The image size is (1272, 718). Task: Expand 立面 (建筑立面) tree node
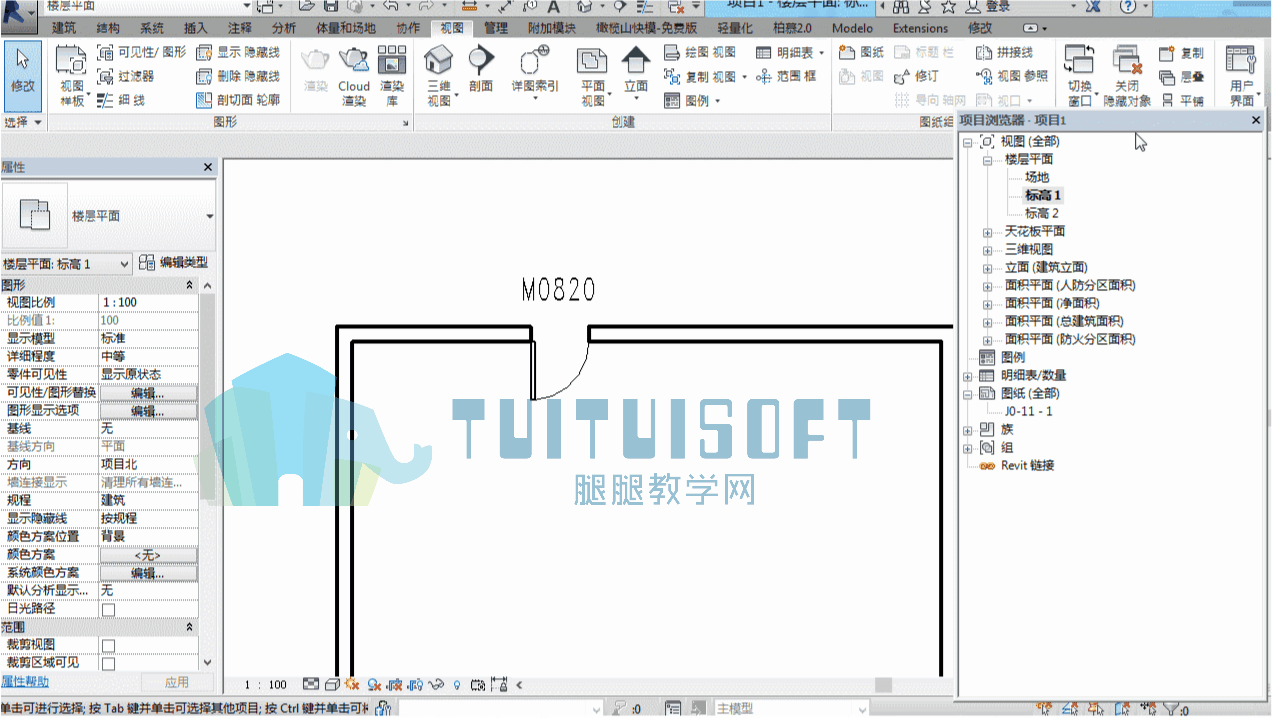[987, 268]
